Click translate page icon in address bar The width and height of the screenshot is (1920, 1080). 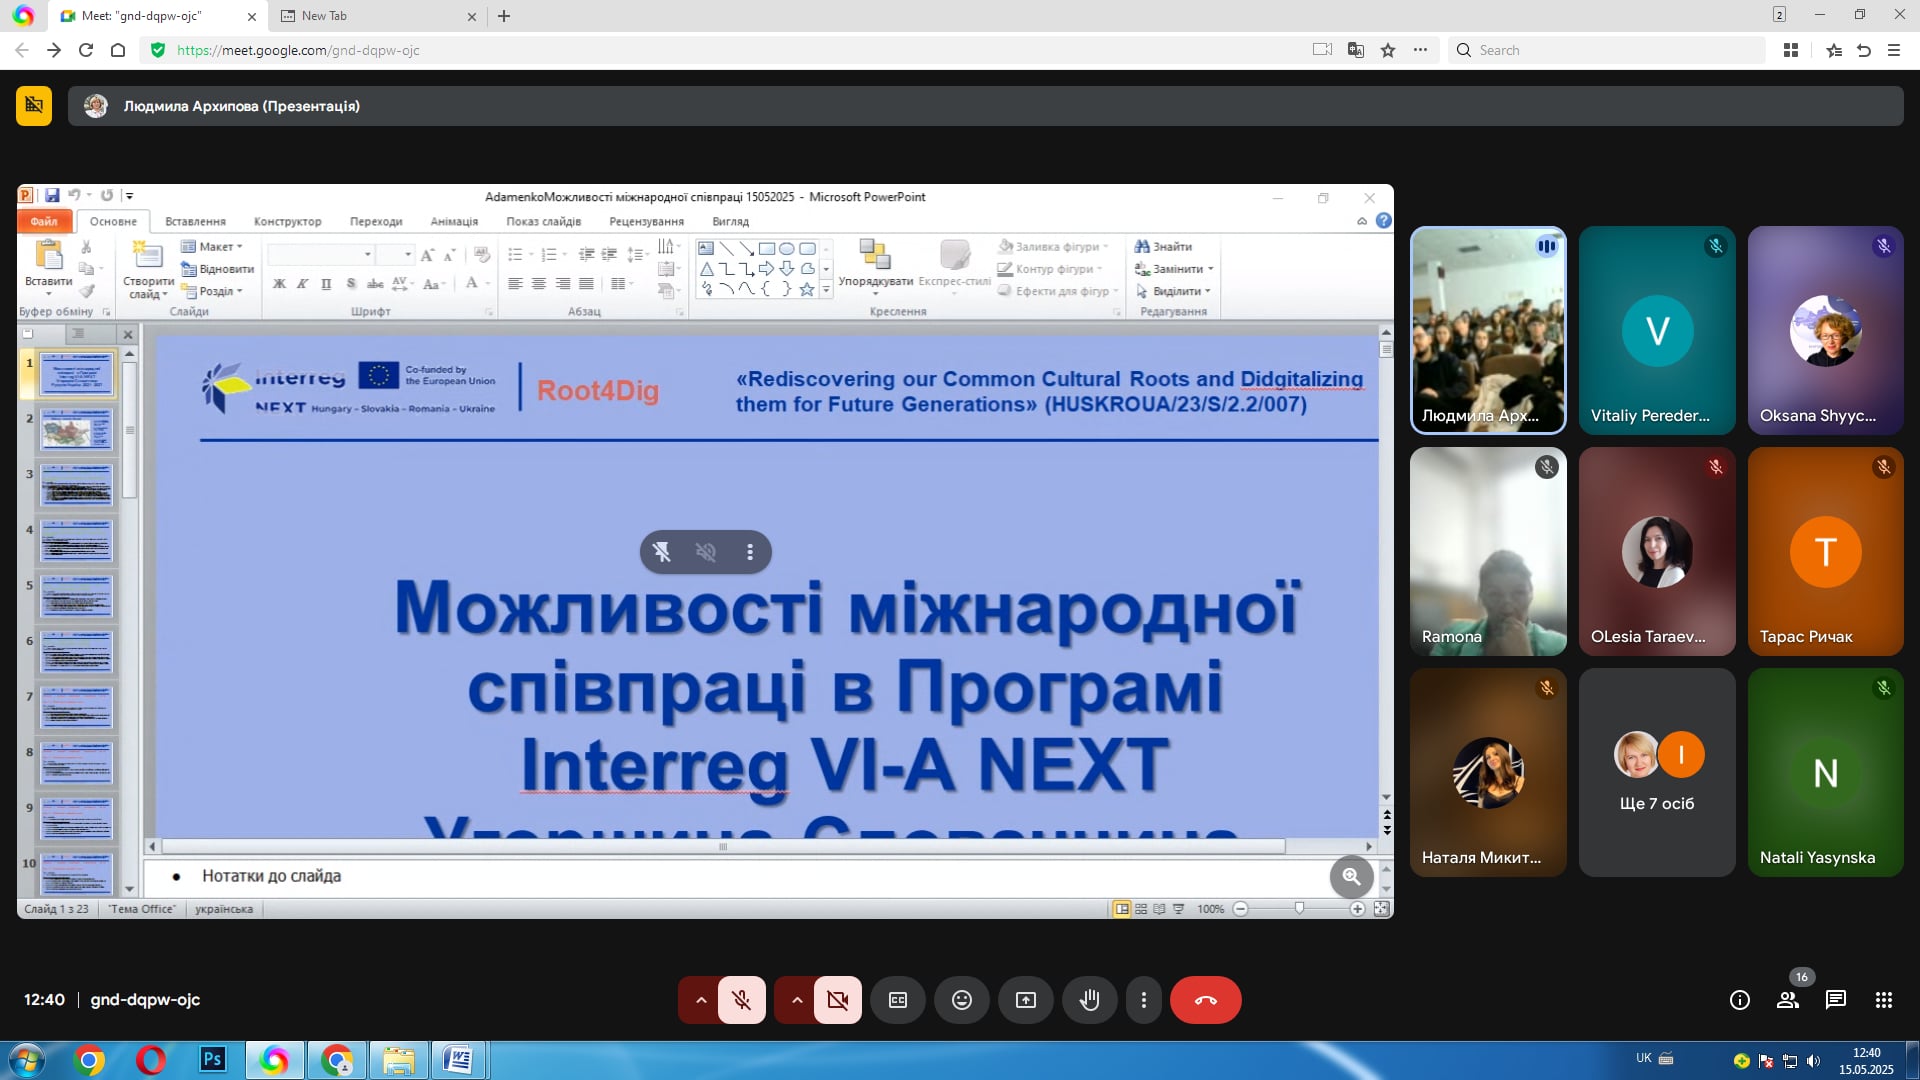pos(1356,50)
